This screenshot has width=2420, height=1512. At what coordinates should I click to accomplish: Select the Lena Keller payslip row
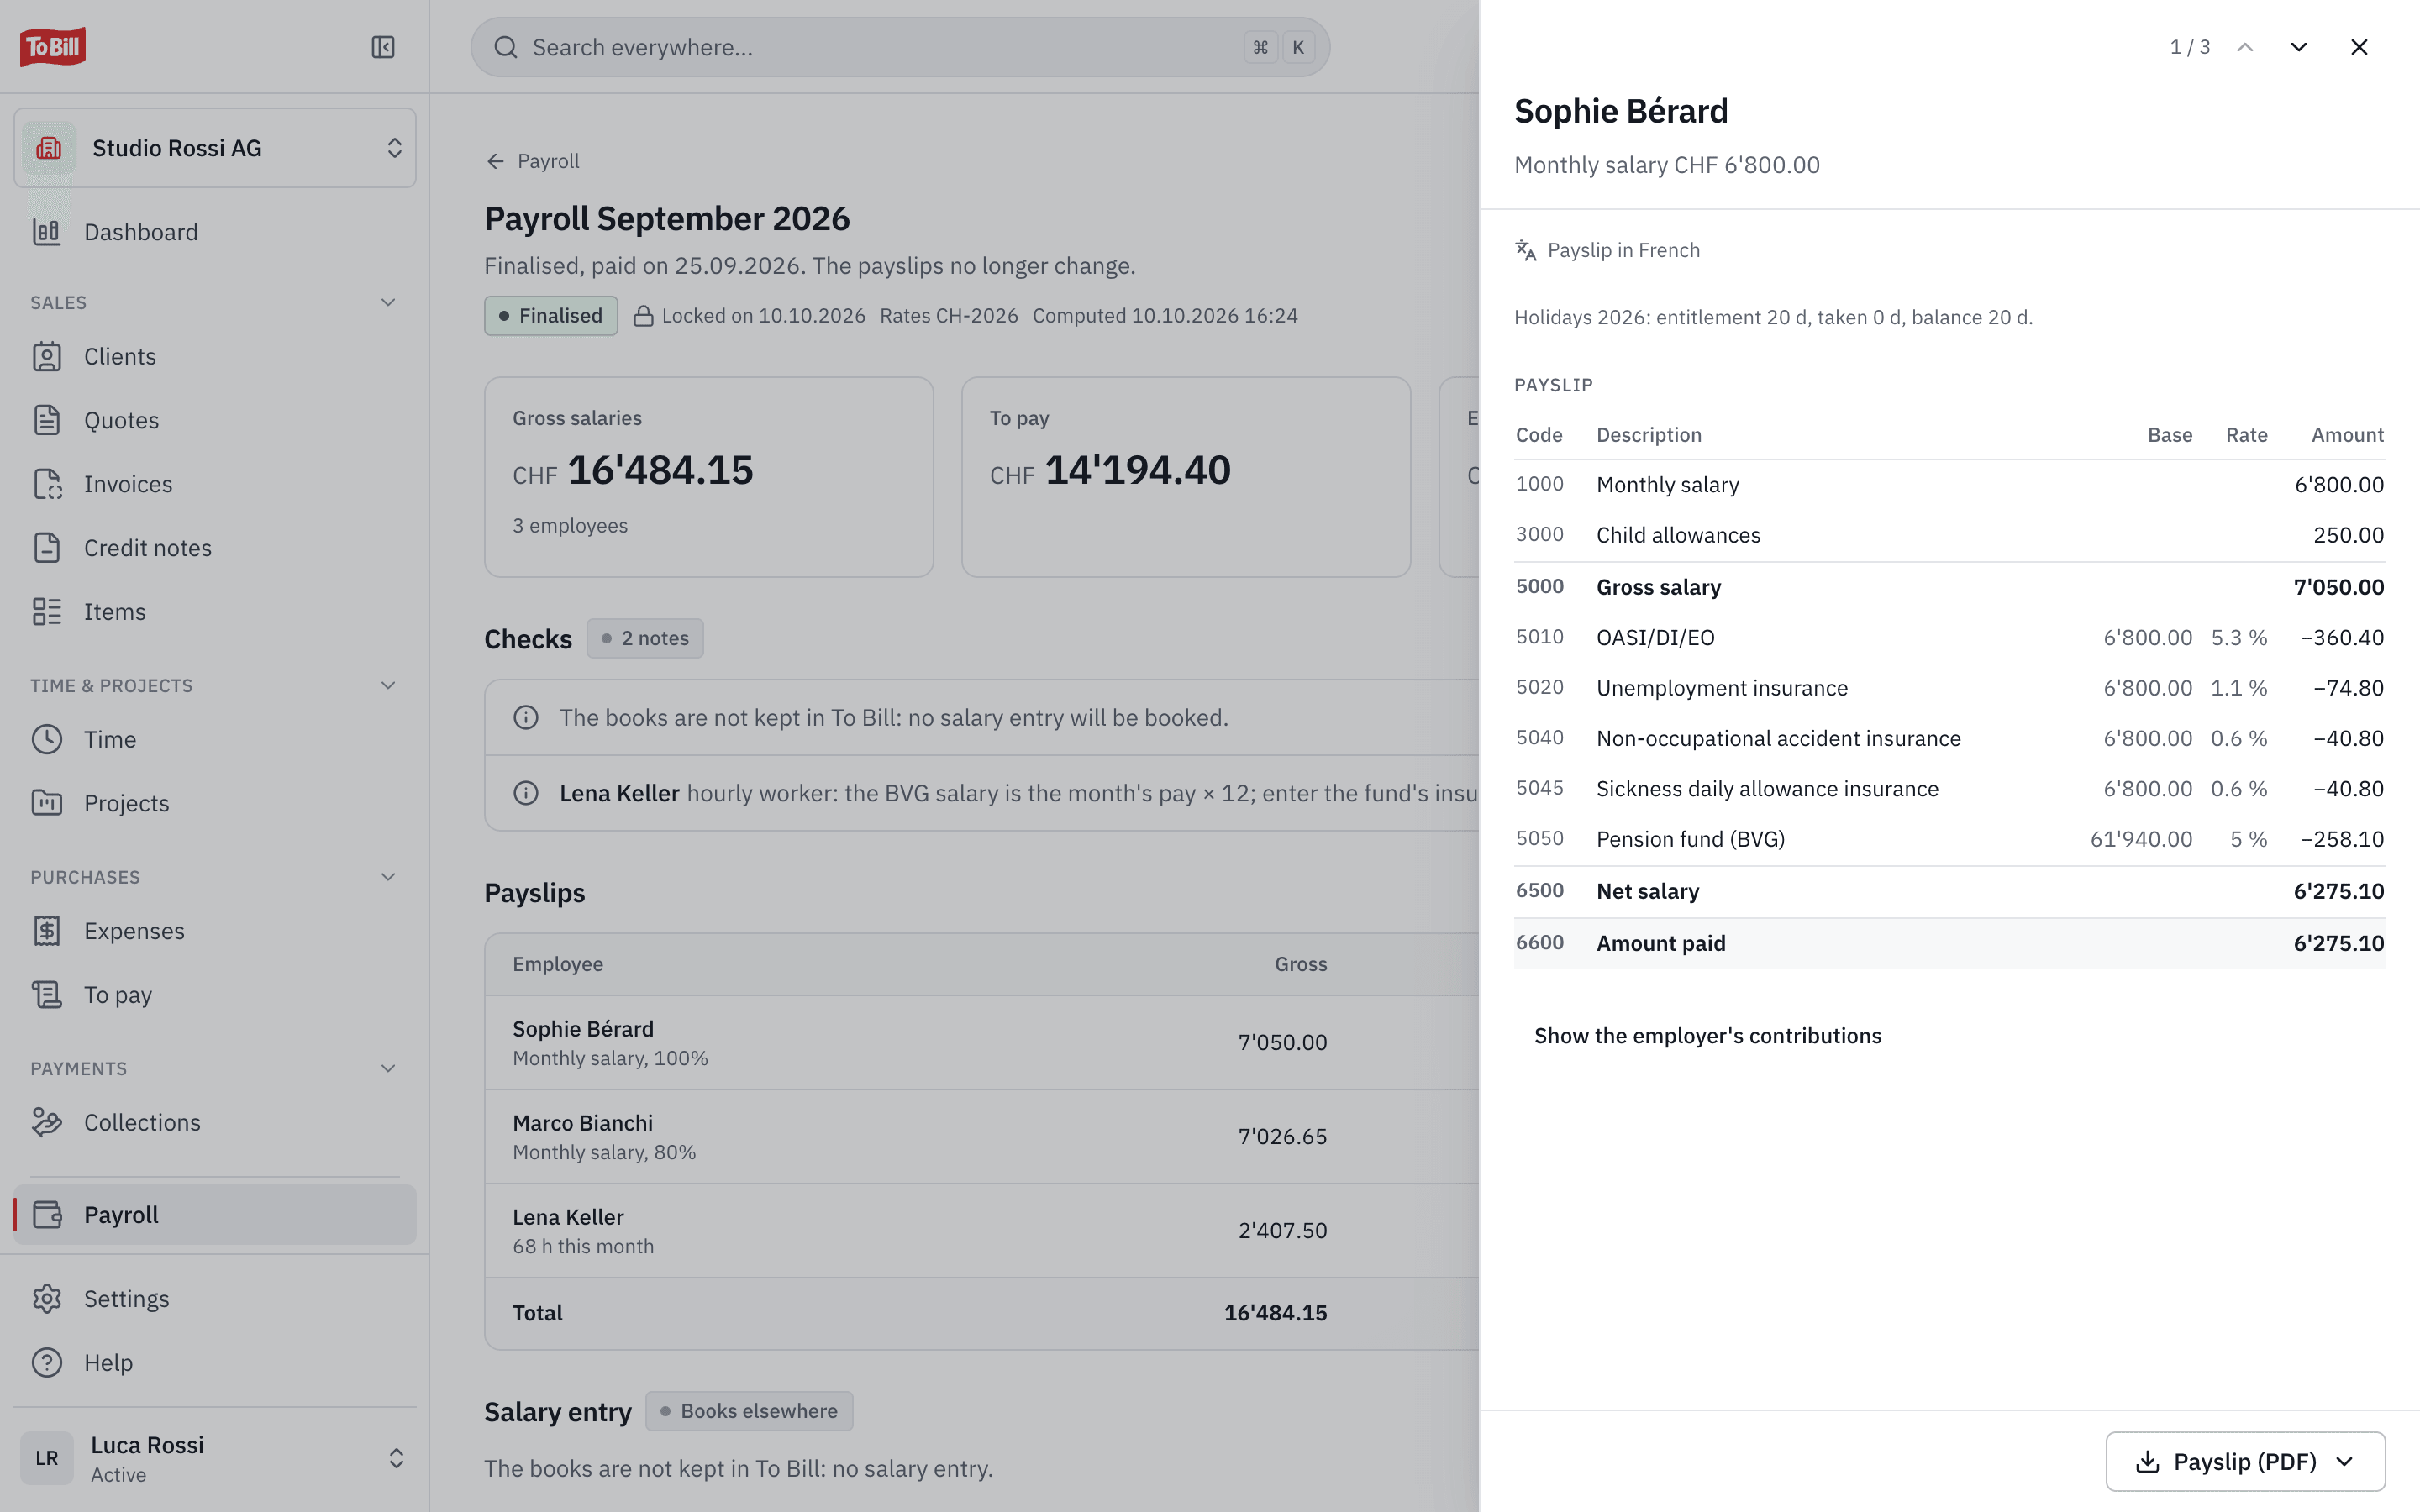point(981,1231)
